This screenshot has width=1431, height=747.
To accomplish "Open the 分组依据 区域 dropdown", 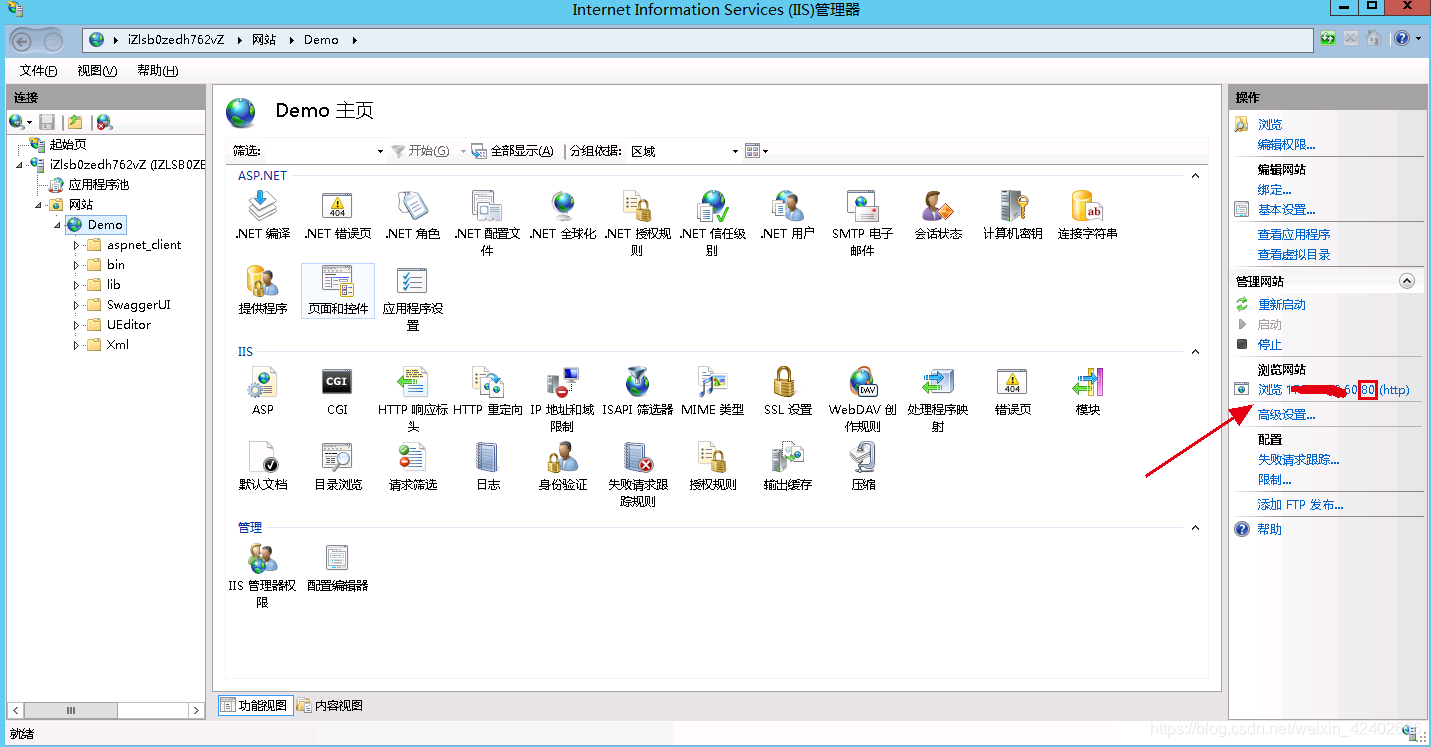I will click(x=736, y=150).
